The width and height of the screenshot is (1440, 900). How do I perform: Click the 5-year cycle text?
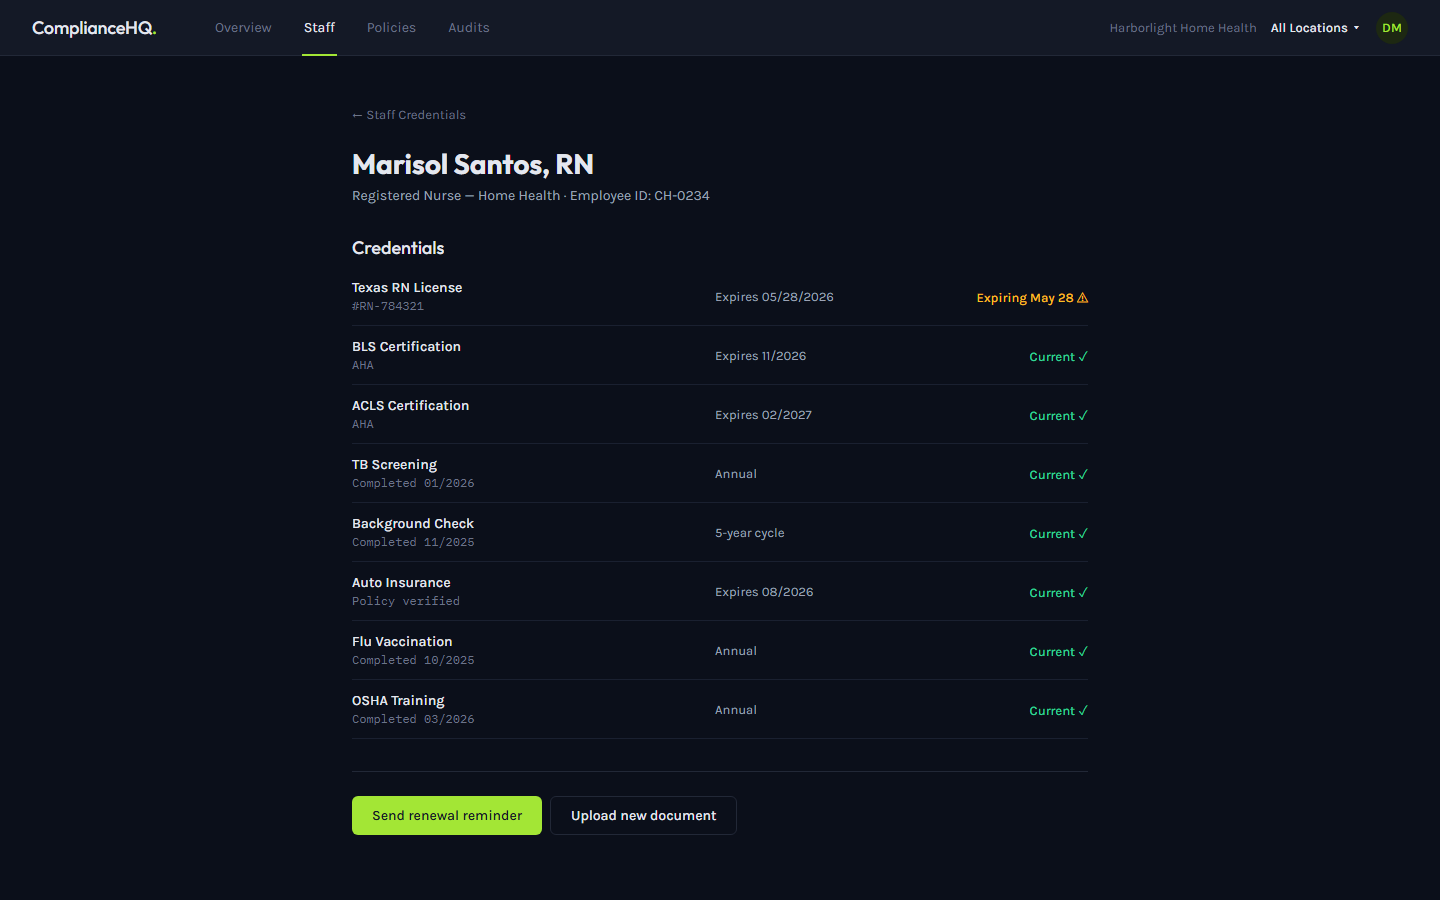[x=749, y=533]
